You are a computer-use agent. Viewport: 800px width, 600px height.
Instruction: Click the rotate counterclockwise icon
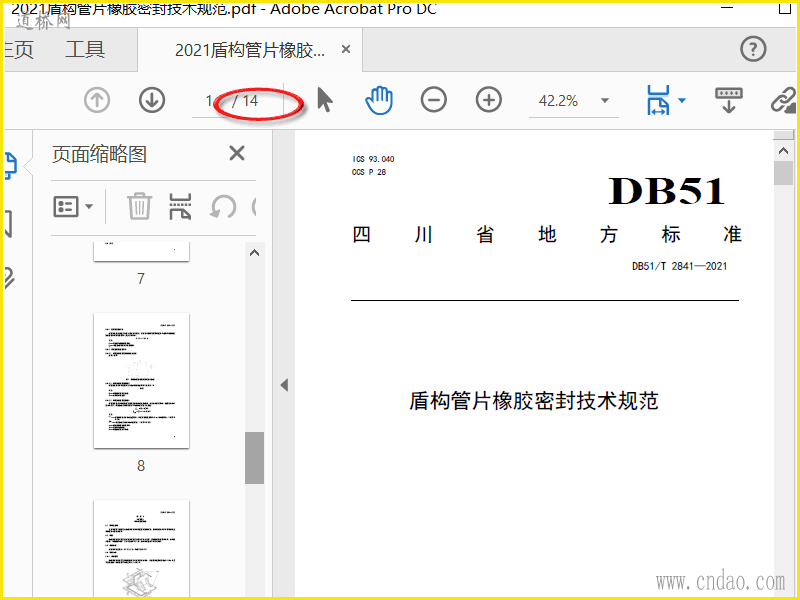(x=223, y=207)
